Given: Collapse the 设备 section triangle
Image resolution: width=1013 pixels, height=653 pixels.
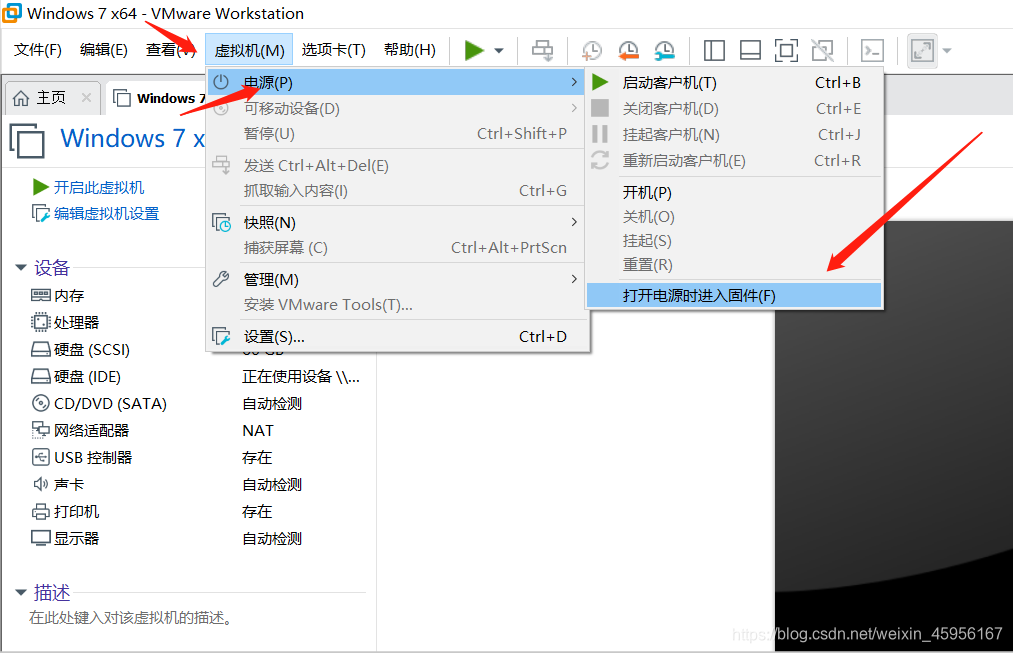Looking at the screenshot, I should [x=21, y=267].
